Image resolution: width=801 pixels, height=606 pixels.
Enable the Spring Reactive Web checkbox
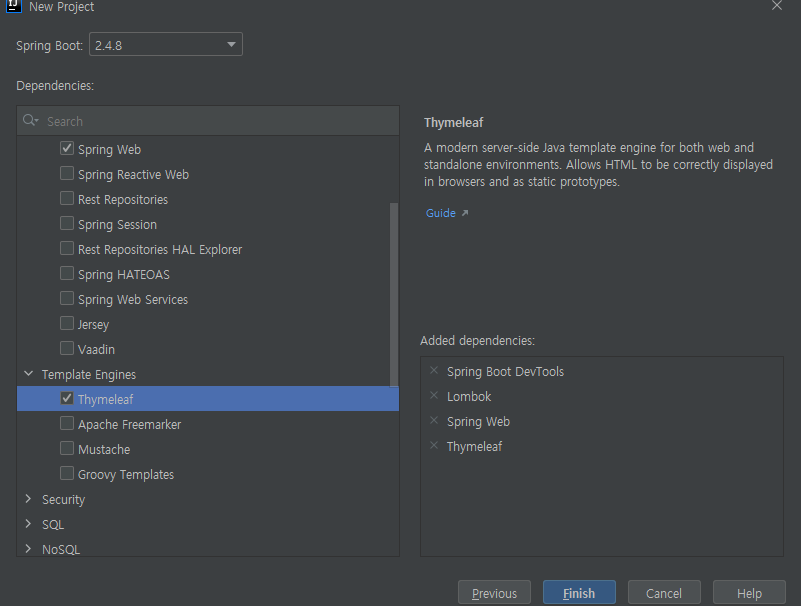67,173
